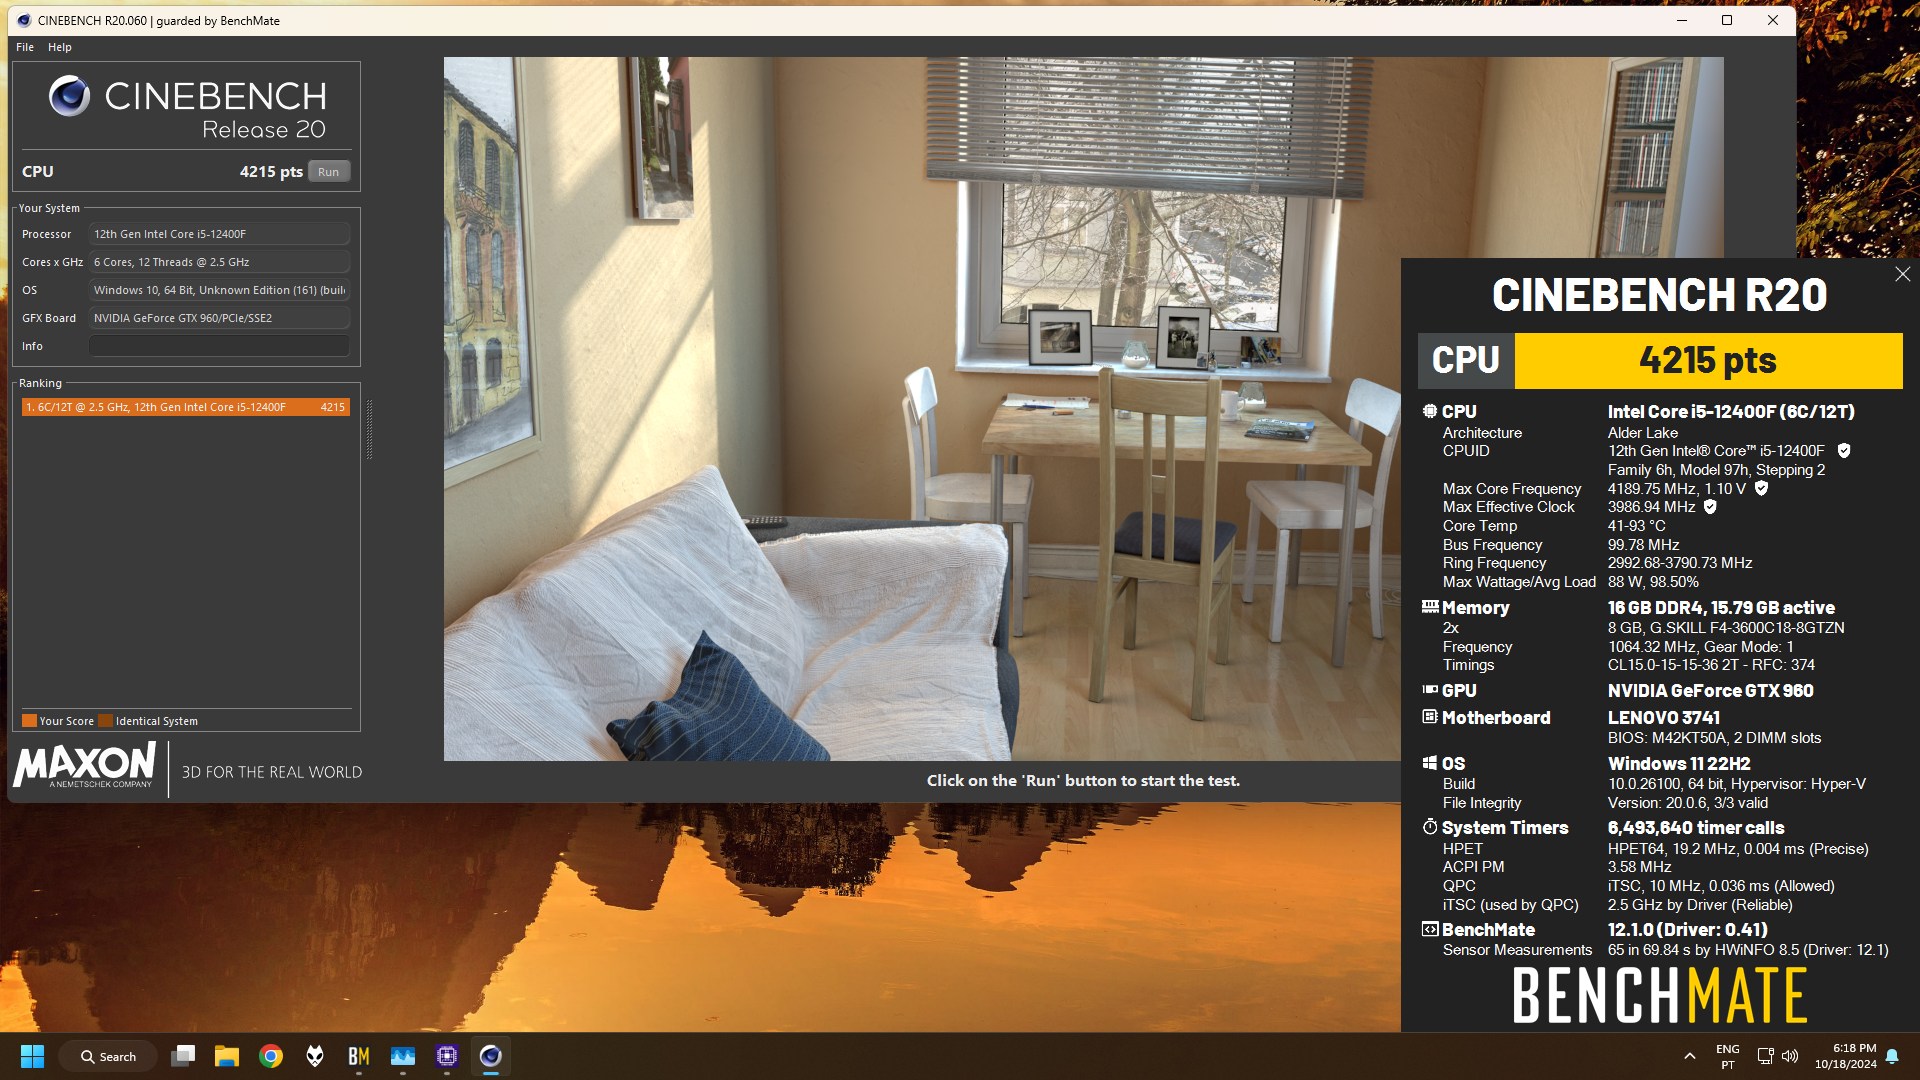
Task: Click the Core Temp 41-93 °C value
Action: pyautogui.click(x=1636, y=526)
